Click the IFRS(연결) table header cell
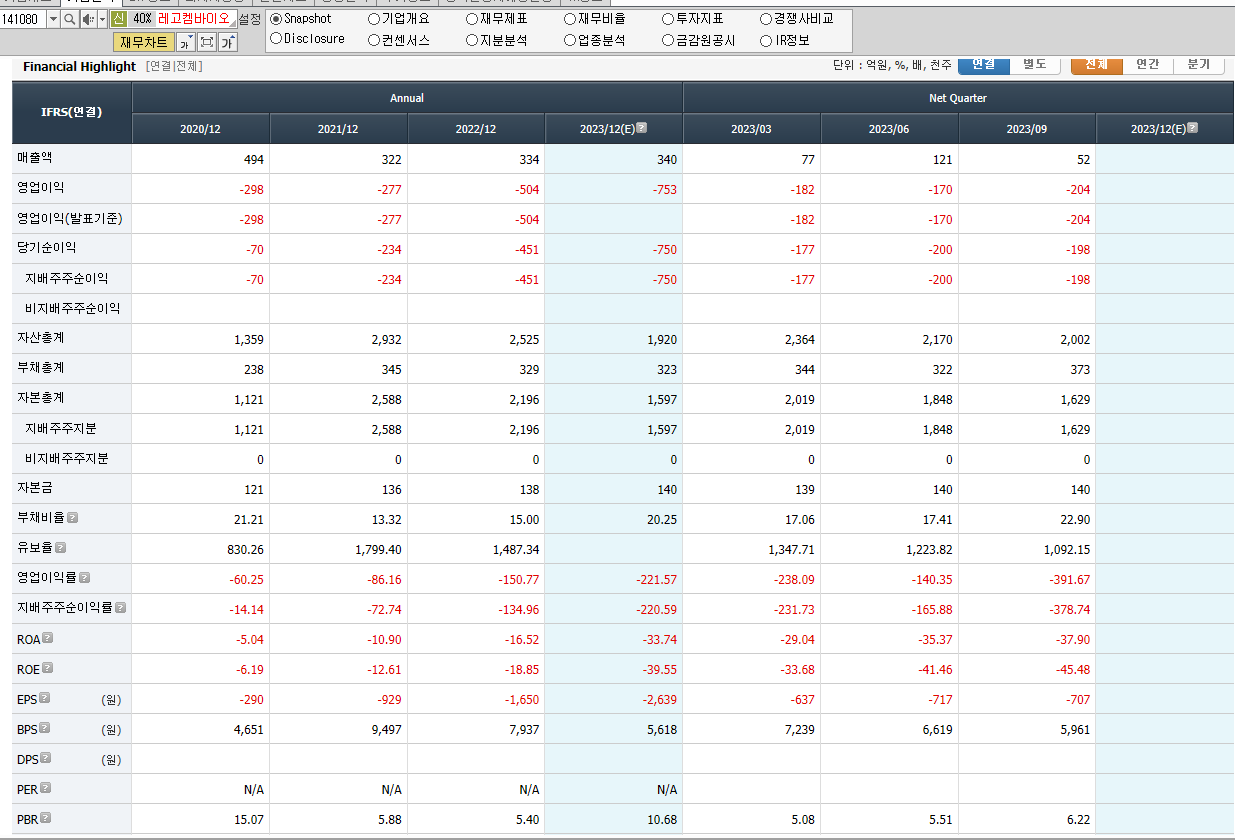The image size is (1235, 840). [72, 112]
